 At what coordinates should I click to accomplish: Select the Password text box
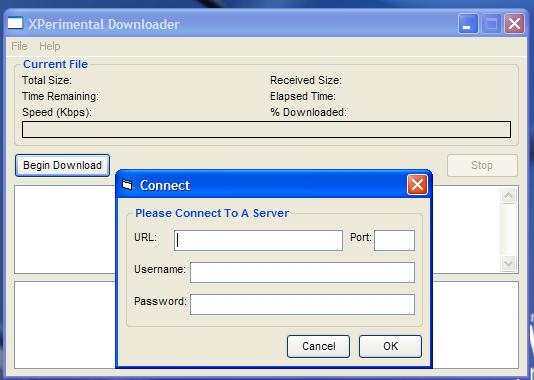pos(302,304)
